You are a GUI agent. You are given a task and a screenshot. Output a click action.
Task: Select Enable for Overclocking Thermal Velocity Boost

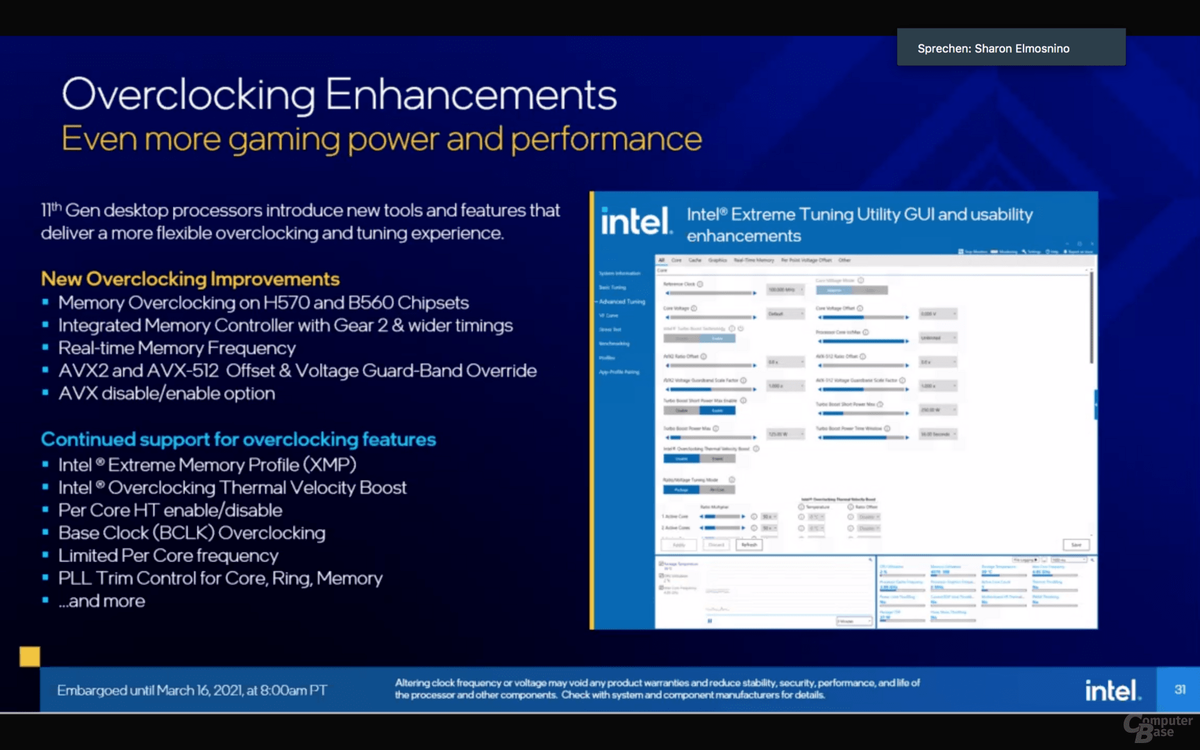point(718,458)
